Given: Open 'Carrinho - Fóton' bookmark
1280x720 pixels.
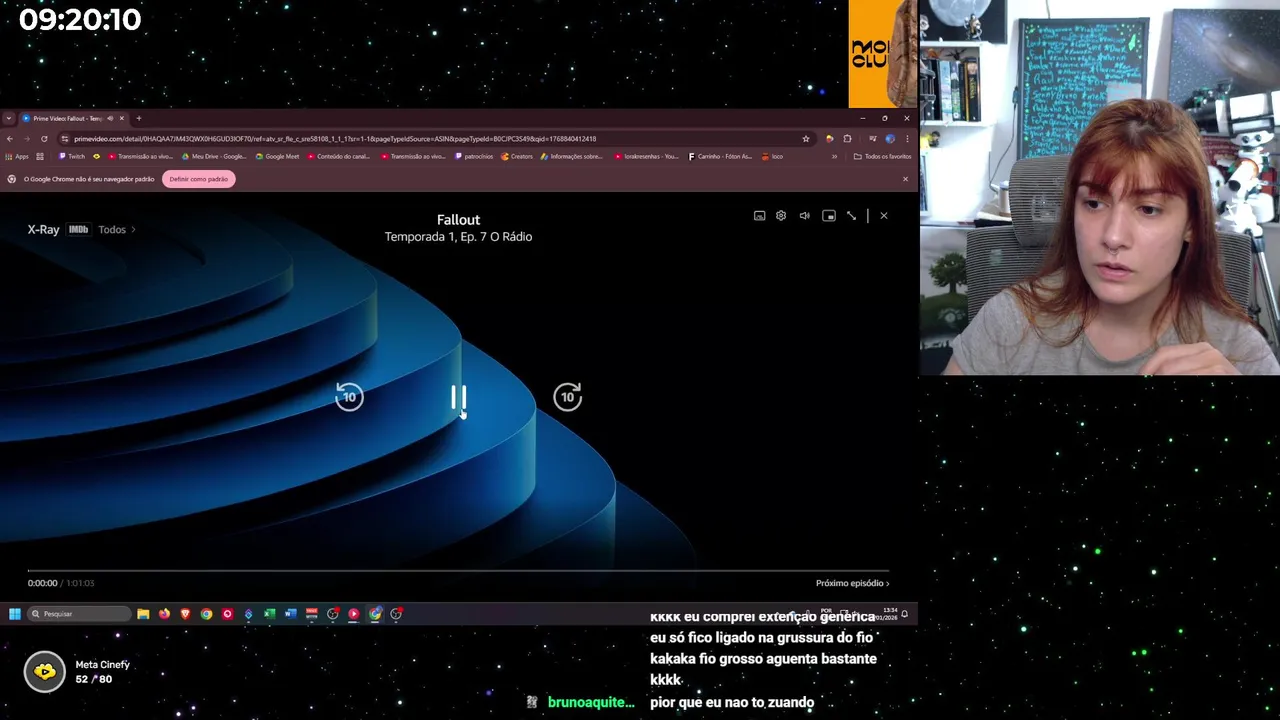Looking at the screenshot, I should (x=720, y=157).
